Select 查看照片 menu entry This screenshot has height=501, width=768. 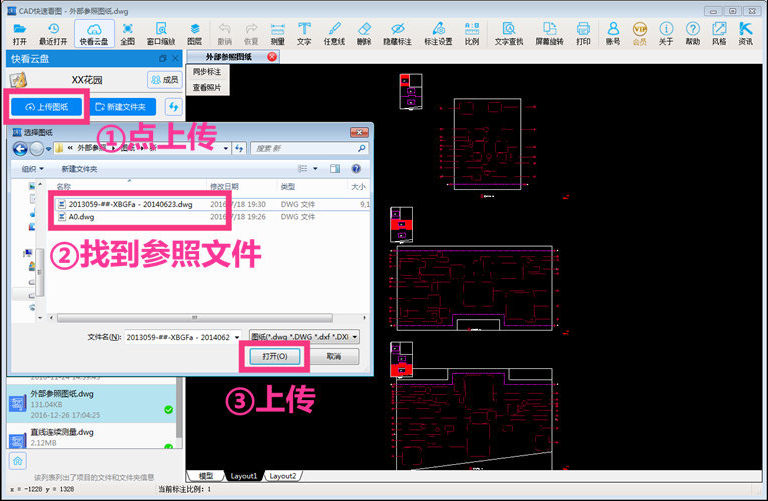207,88
